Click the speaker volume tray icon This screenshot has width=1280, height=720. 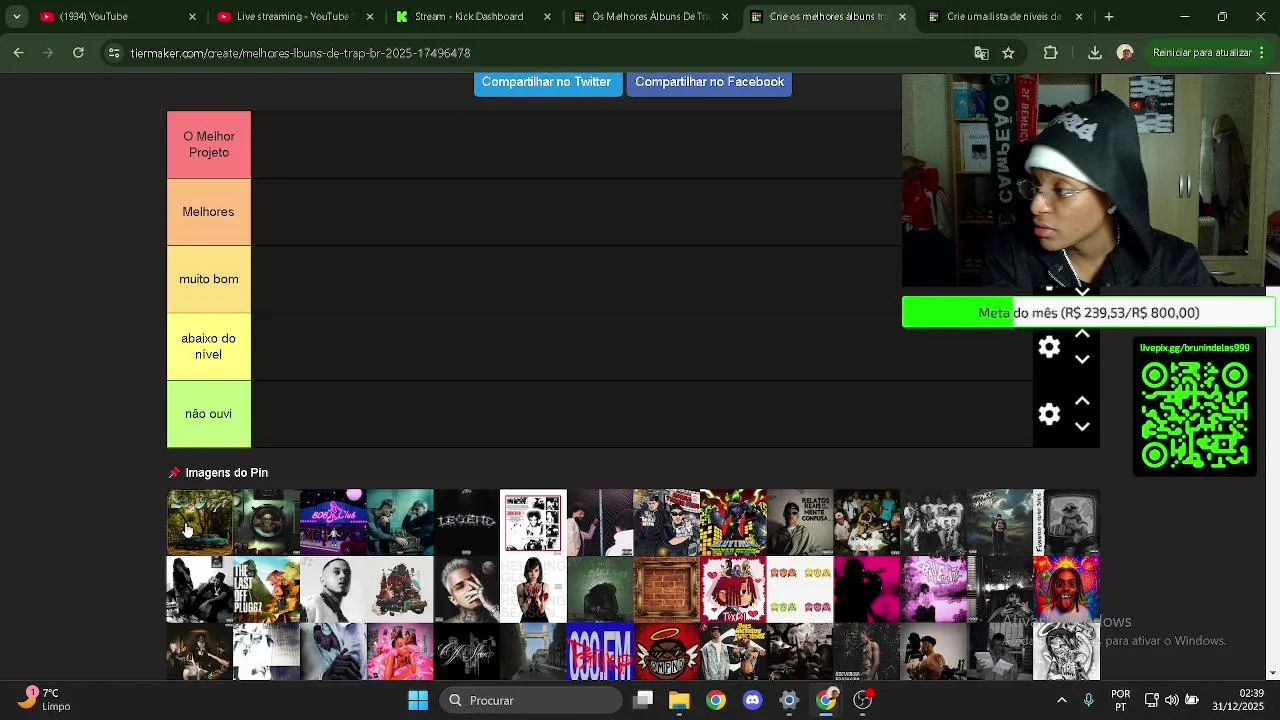pyautogui.click(x=1172, y=700)
